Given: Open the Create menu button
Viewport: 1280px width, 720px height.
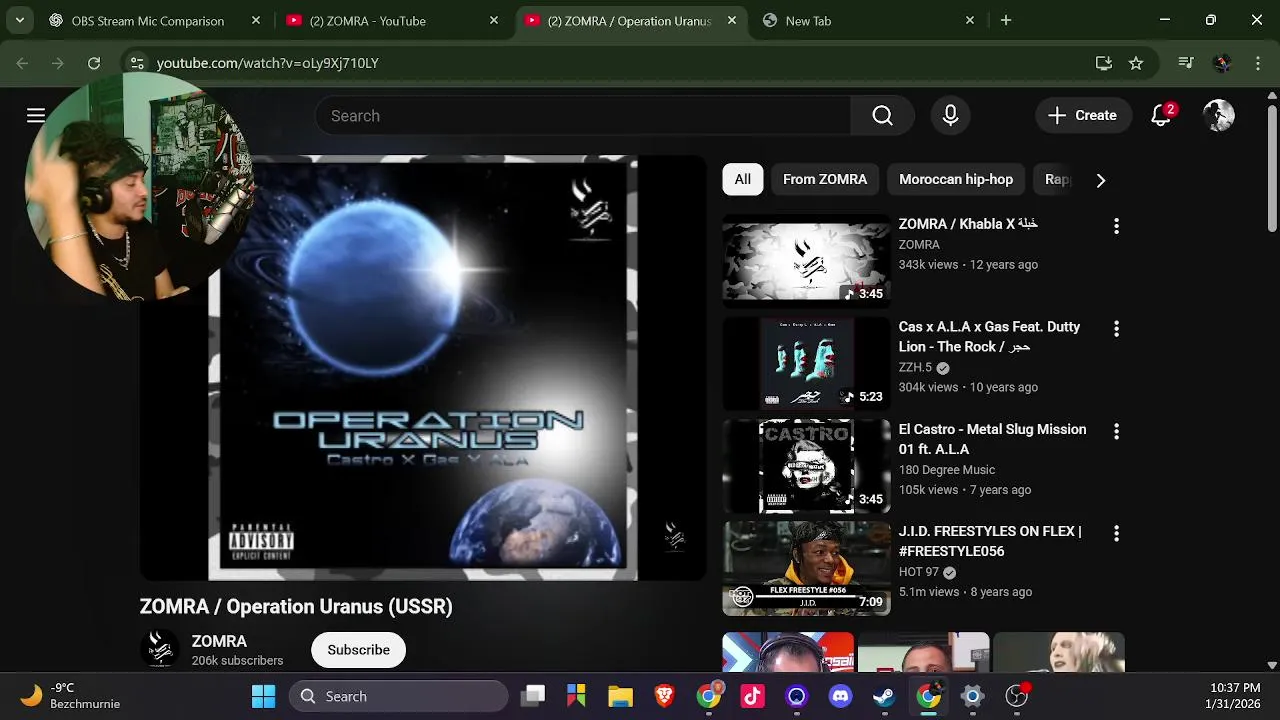Looking at the screenshot, I should click(1082, 116).
